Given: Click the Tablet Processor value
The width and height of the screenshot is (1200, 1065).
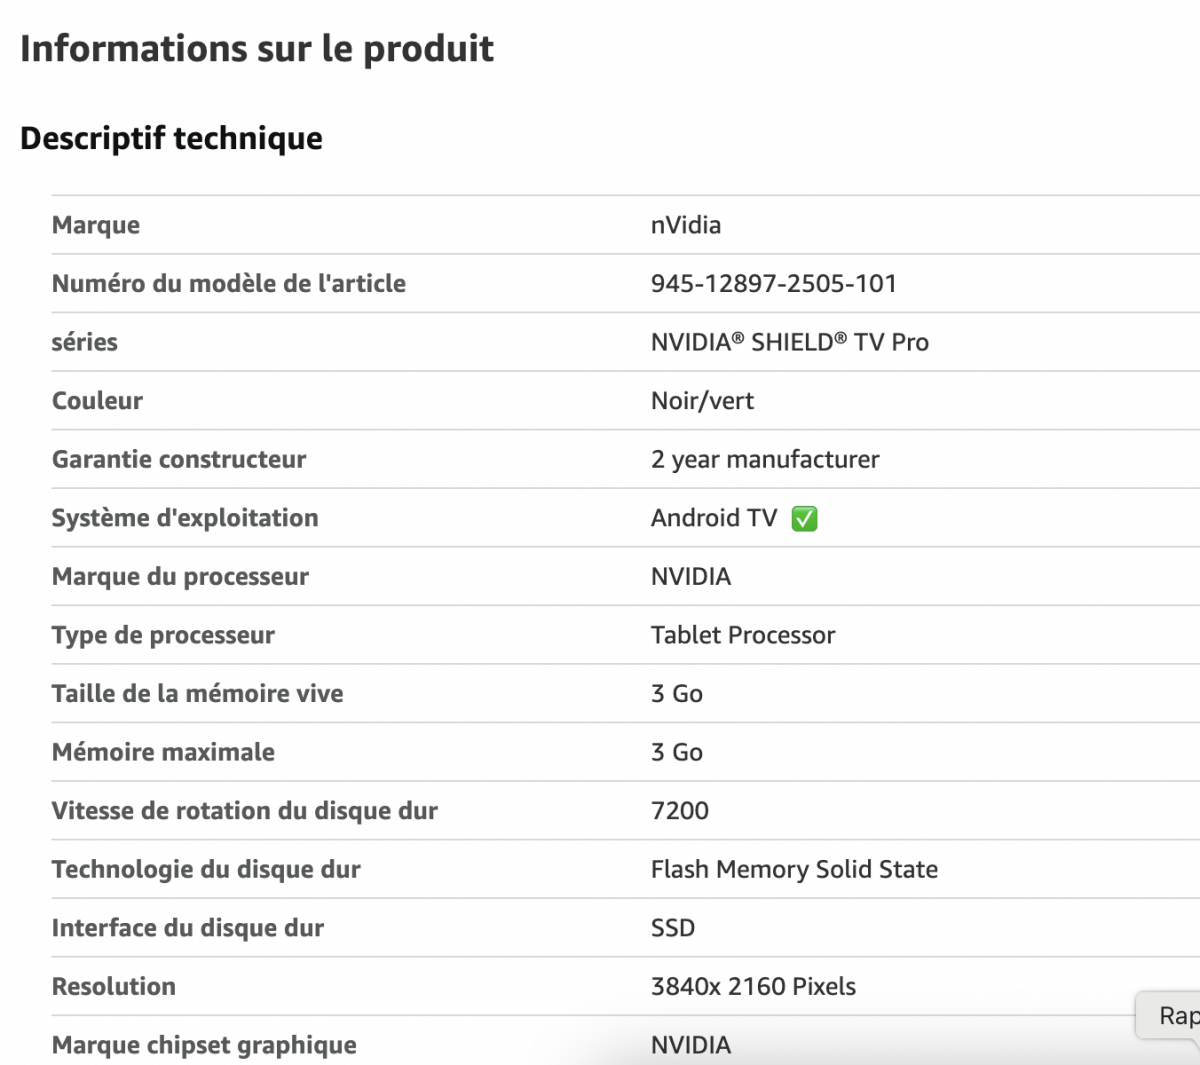Looking at the screenshot, I should [x=742, y=635].
